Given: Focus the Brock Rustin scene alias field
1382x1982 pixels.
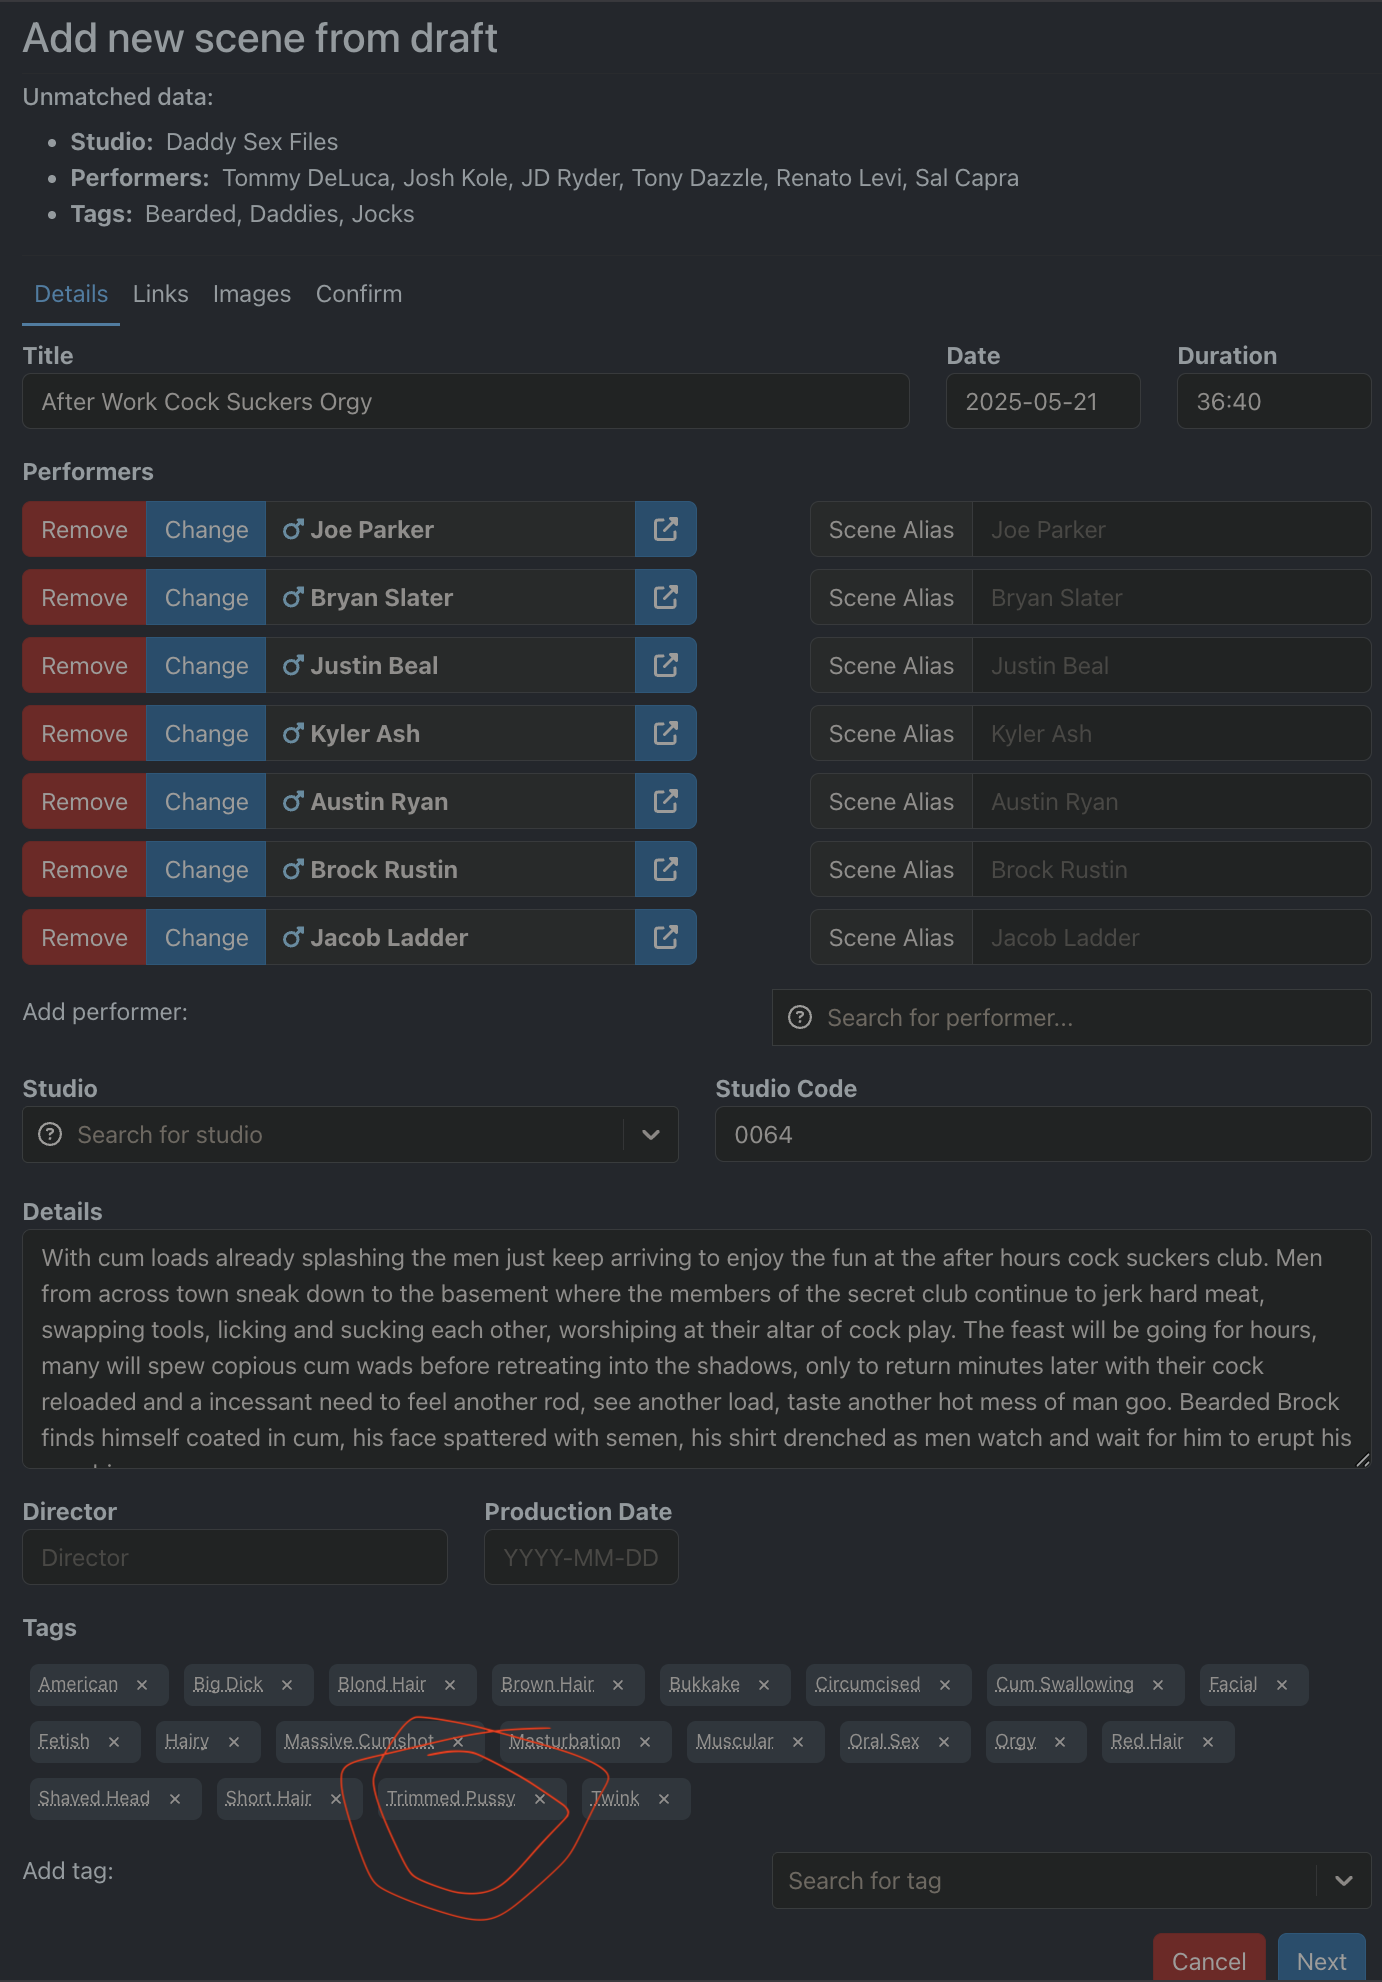Looking at the screenshot, I should point(1170,870).
